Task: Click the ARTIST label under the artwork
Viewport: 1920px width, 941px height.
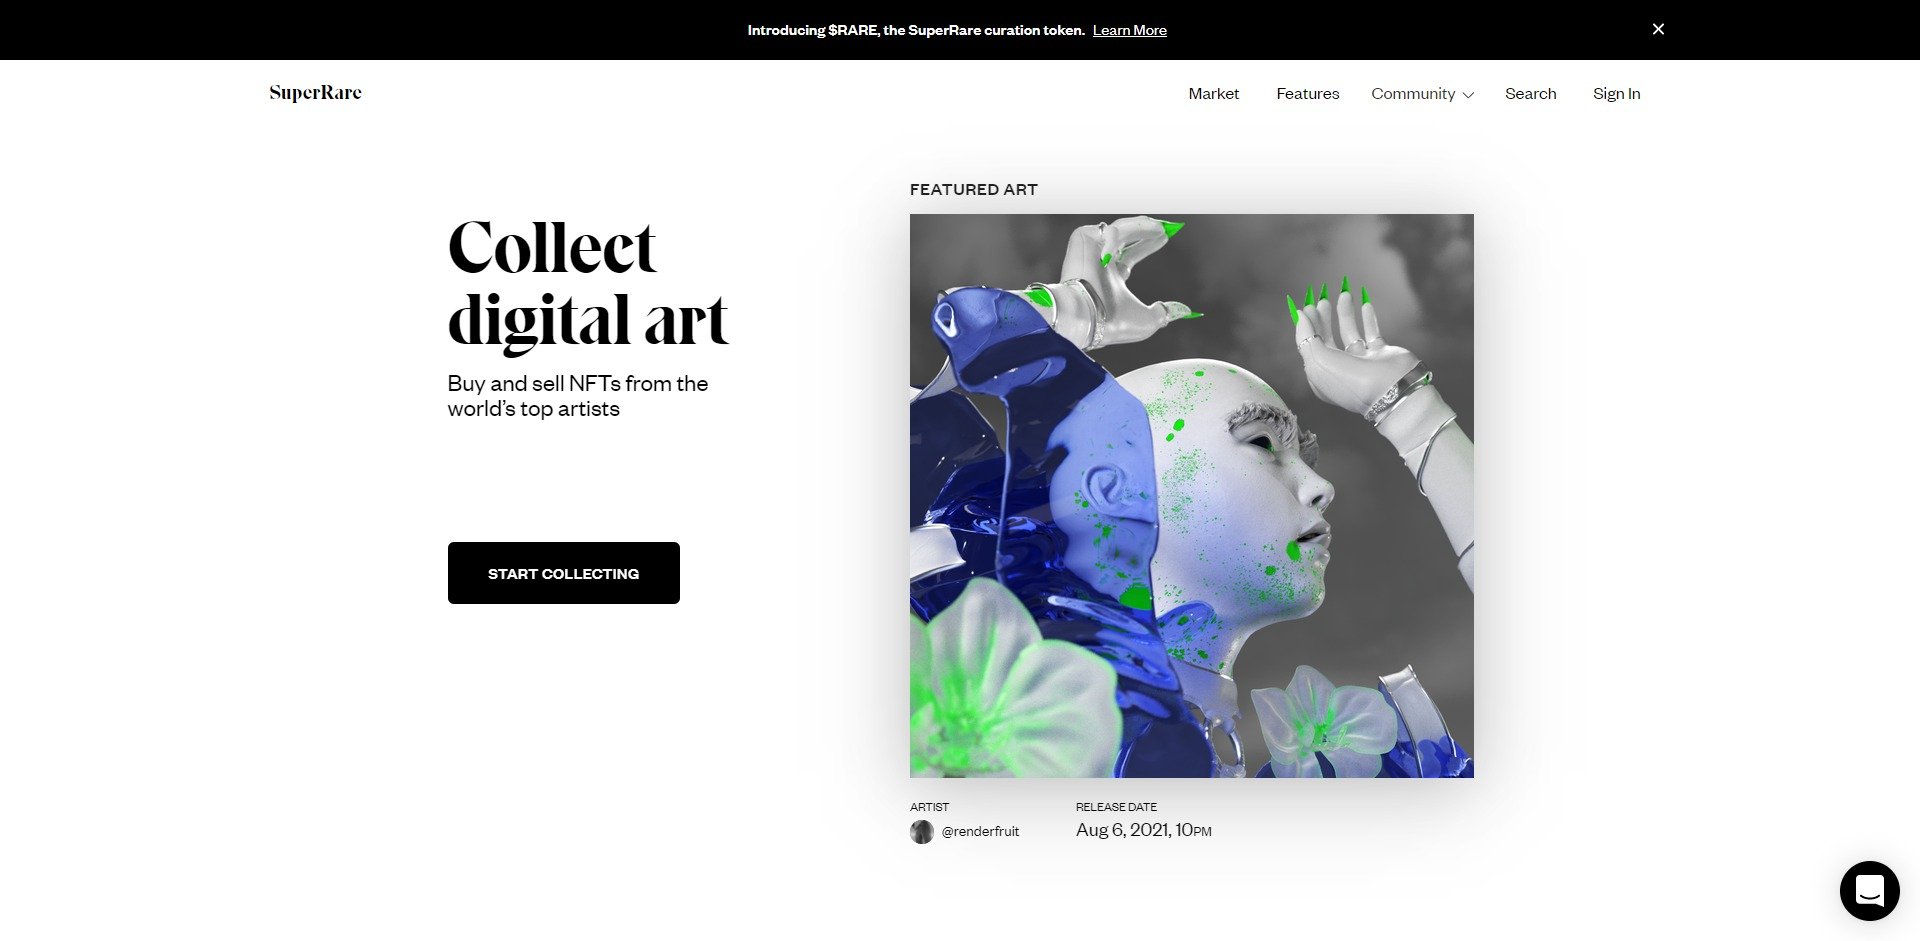Action: 929,807
